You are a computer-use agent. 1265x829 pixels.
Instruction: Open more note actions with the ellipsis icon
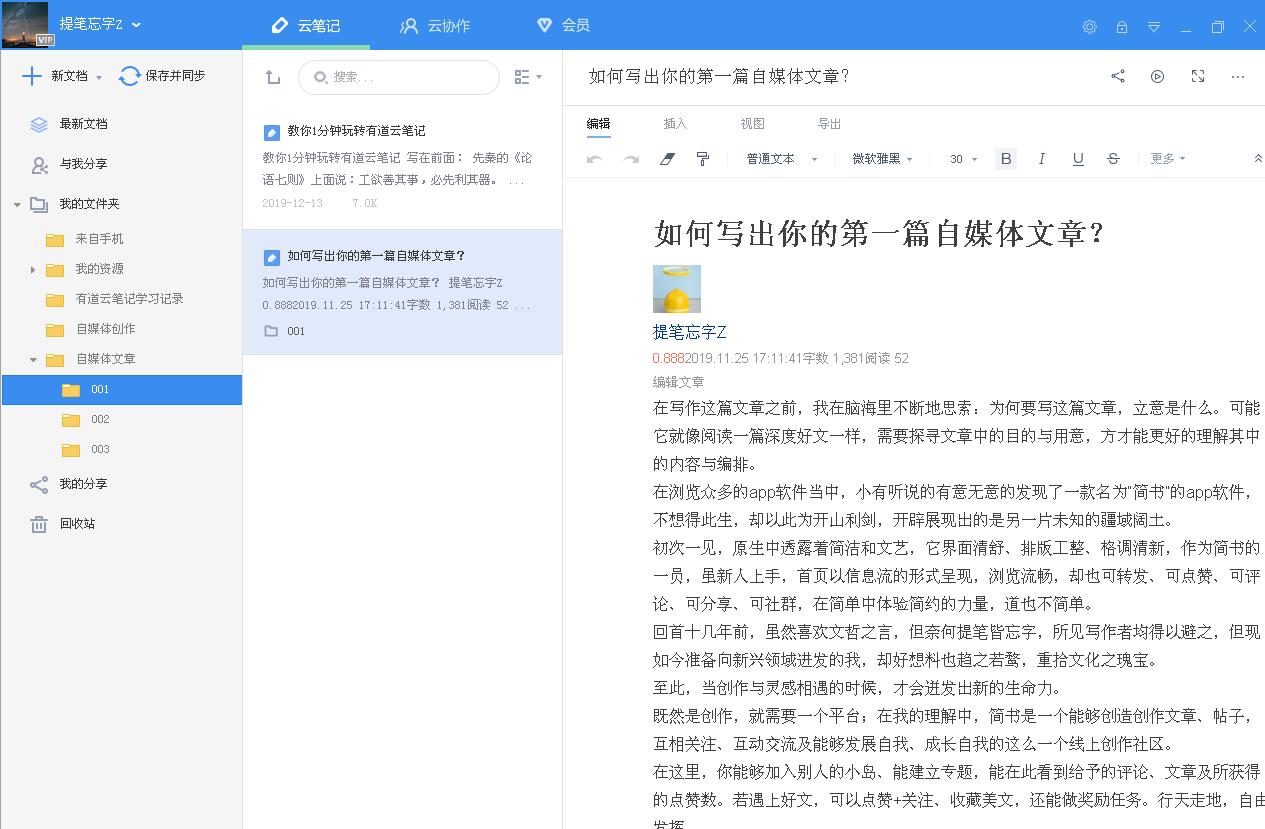pyautogui.click(x=1237, y=76)
